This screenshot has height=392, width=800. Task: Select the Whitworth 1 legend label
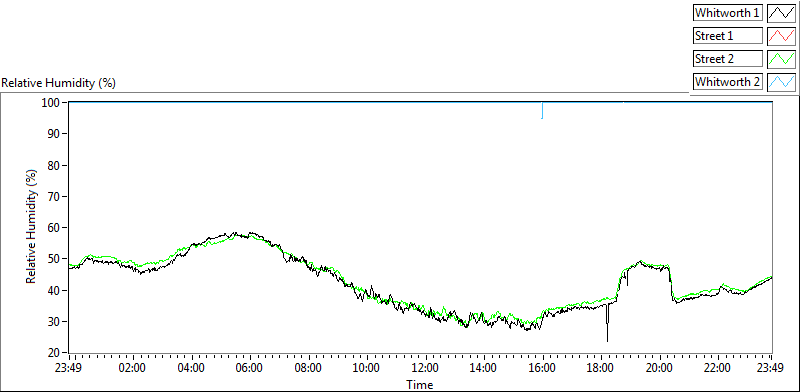click(x=728, y=13)
